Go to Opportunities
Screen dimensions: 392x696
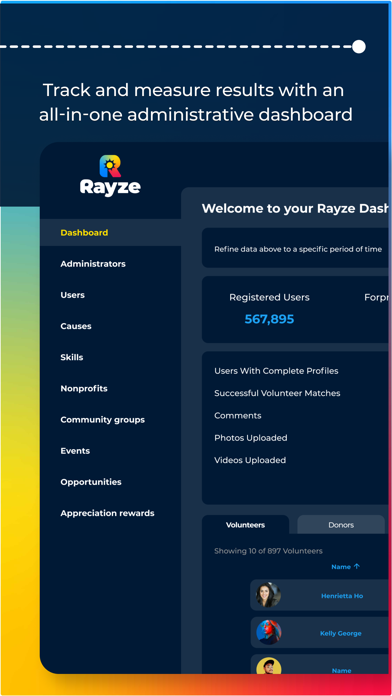(x=91, y=482)
